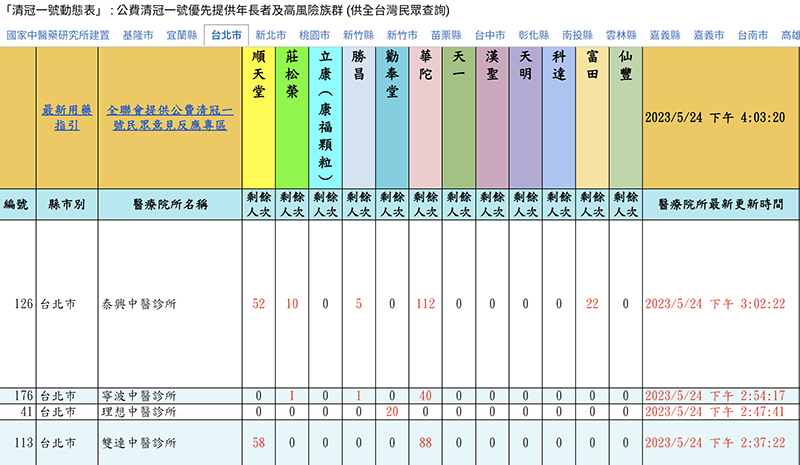Switch to the 台中市 tab
This screenshot has height=465, width=800.
490,35
